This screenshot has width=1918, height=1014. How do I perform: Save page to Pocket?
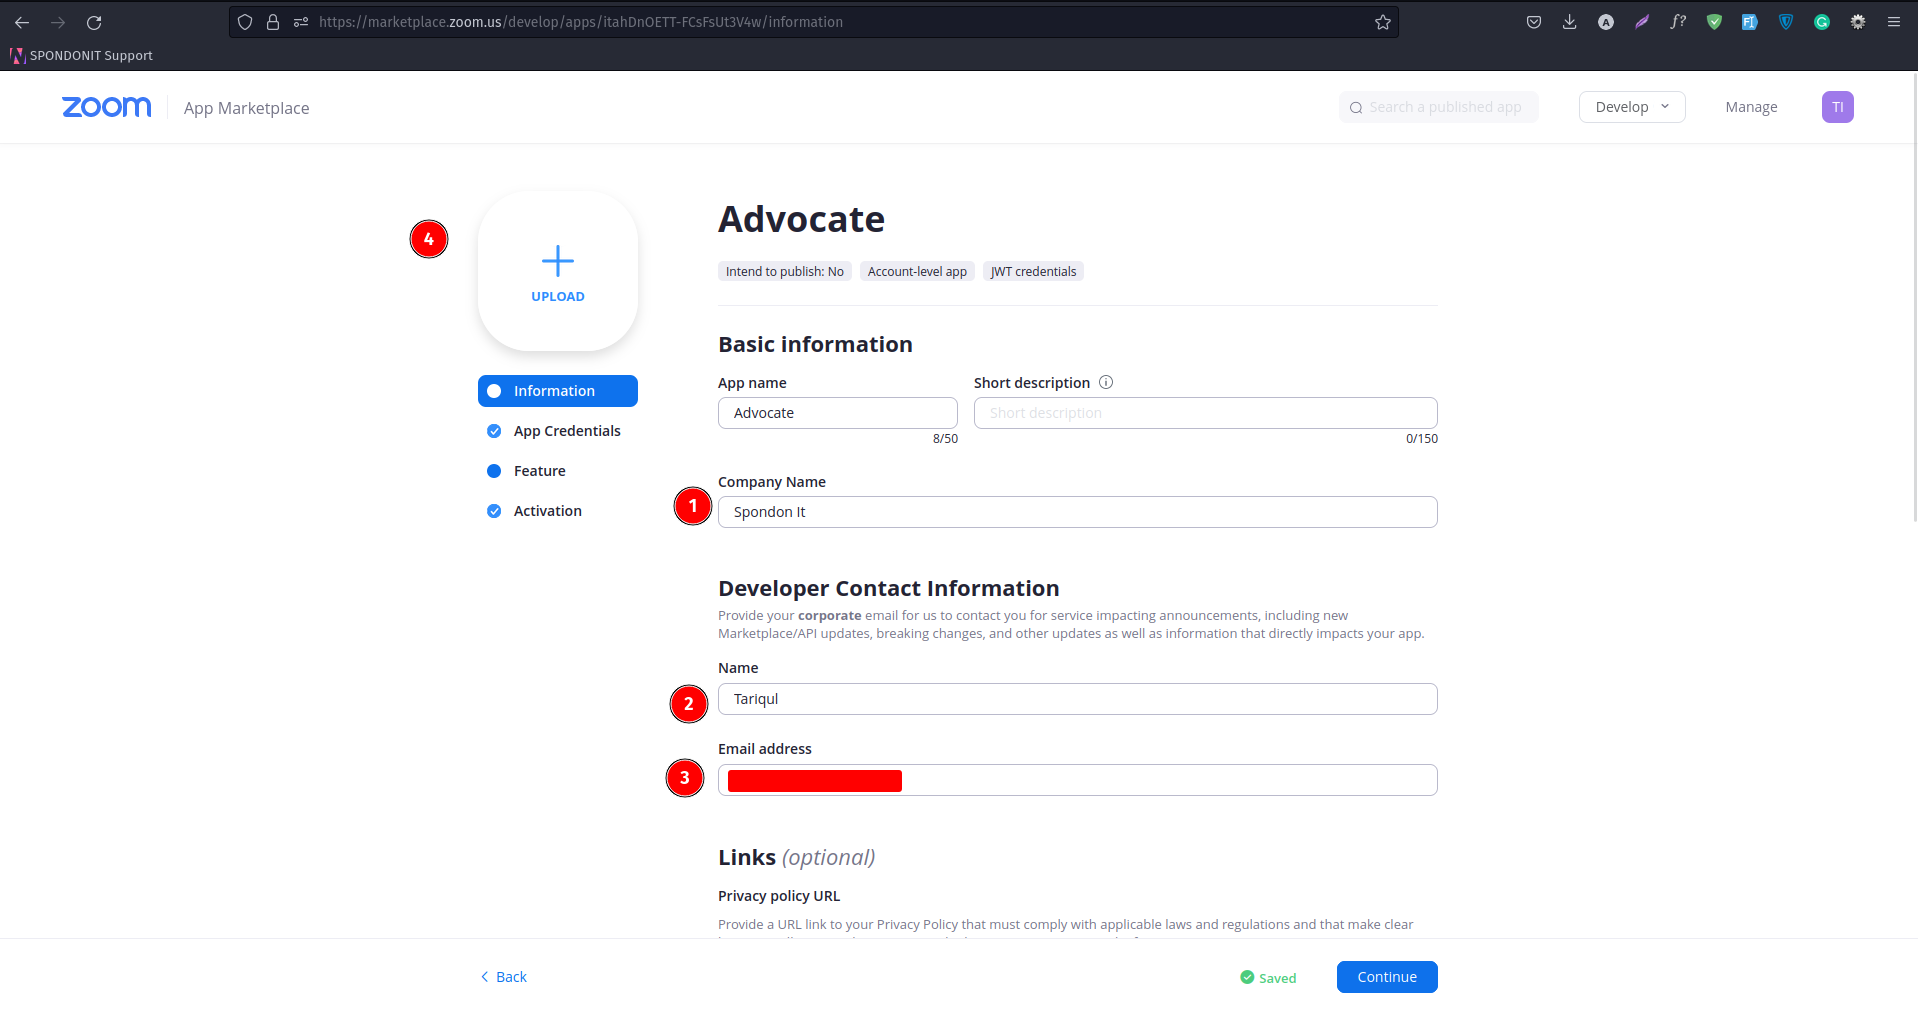(x=1534, y=22)
